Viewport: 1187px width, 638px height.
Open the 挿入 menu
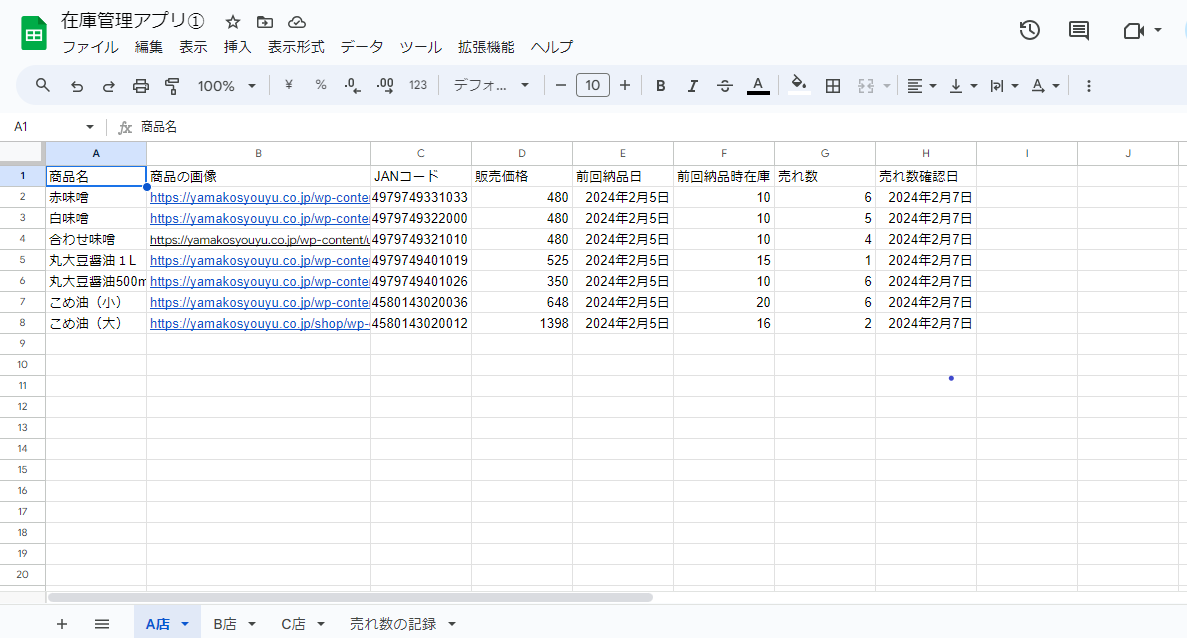[x=237, y=47]
